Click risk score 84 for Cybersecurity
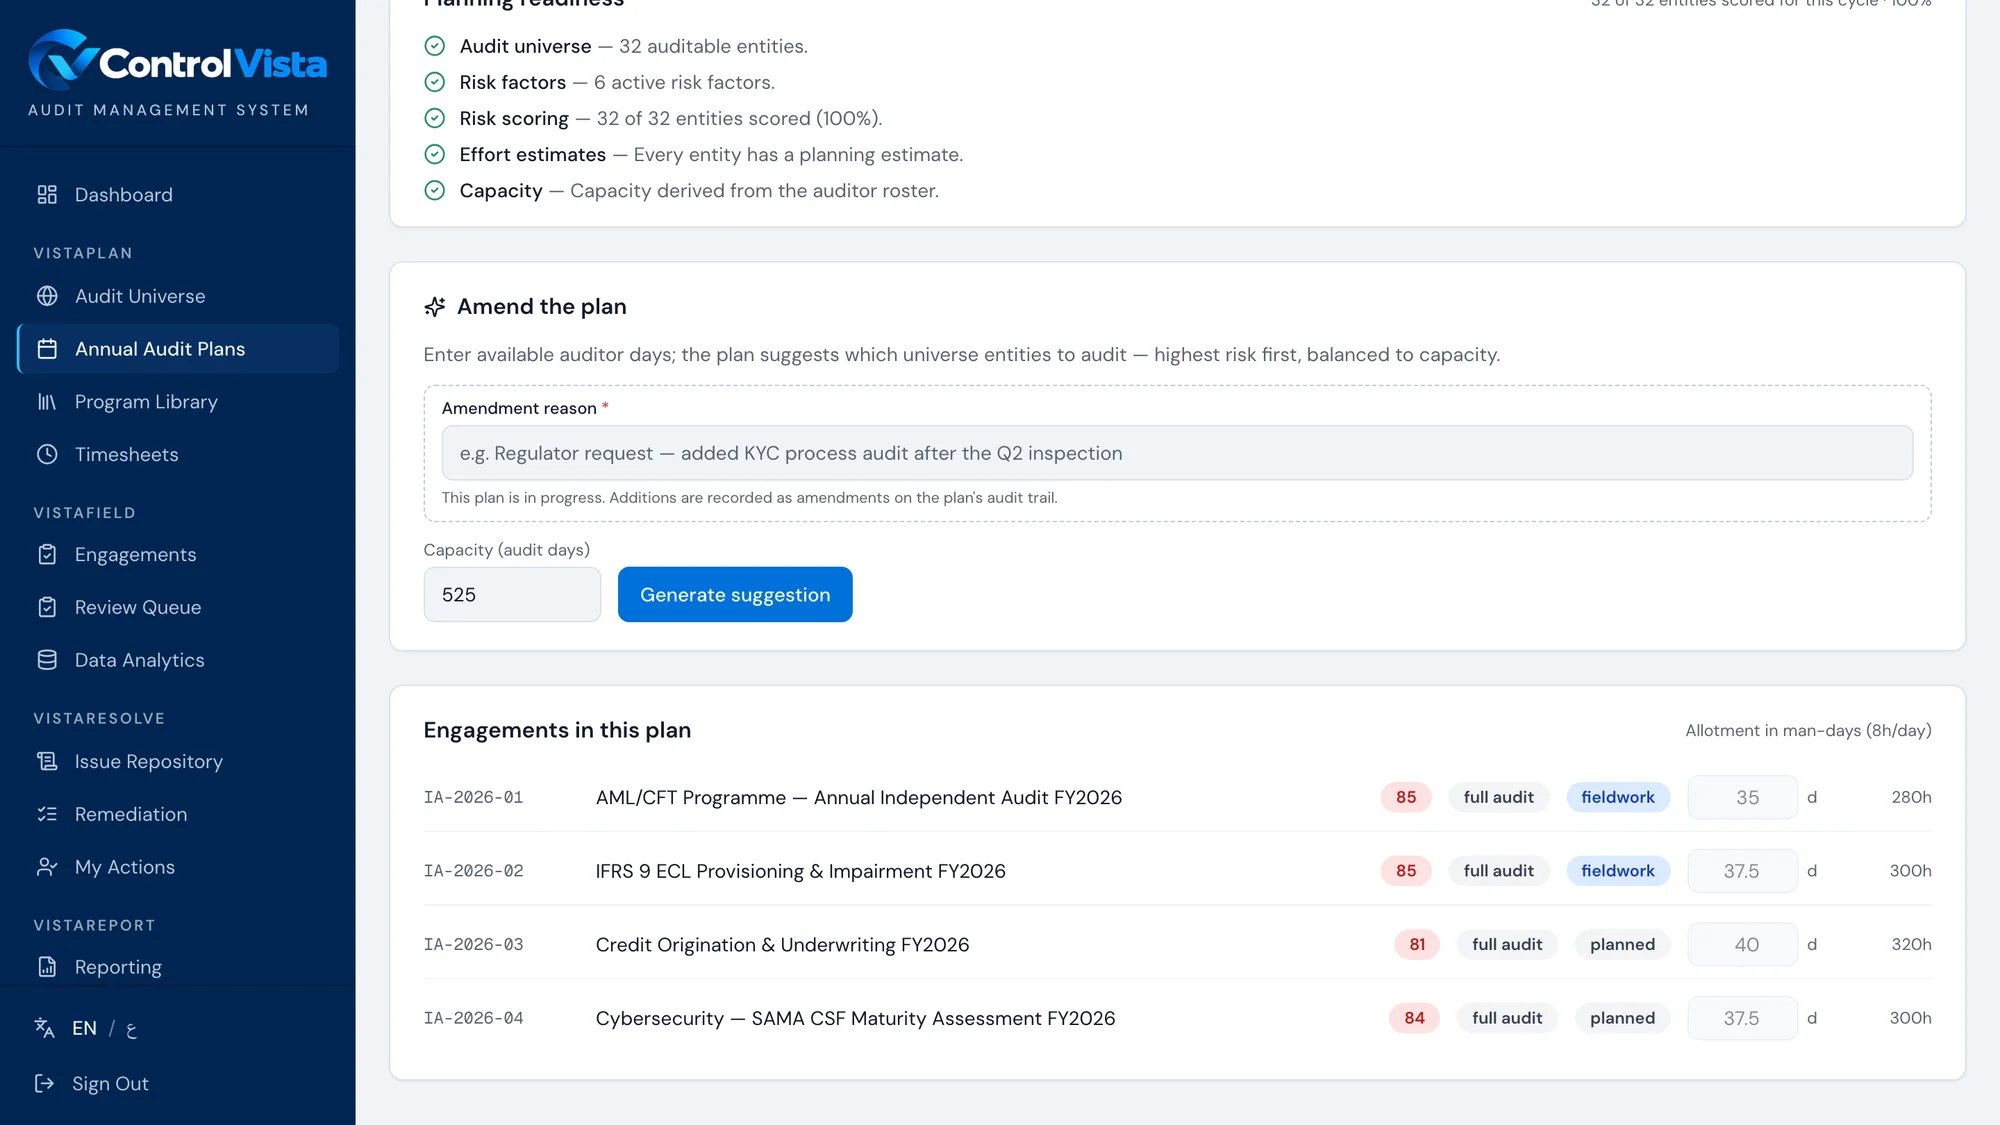Screen dimensions: 2000x1125 (1414, 1018)
